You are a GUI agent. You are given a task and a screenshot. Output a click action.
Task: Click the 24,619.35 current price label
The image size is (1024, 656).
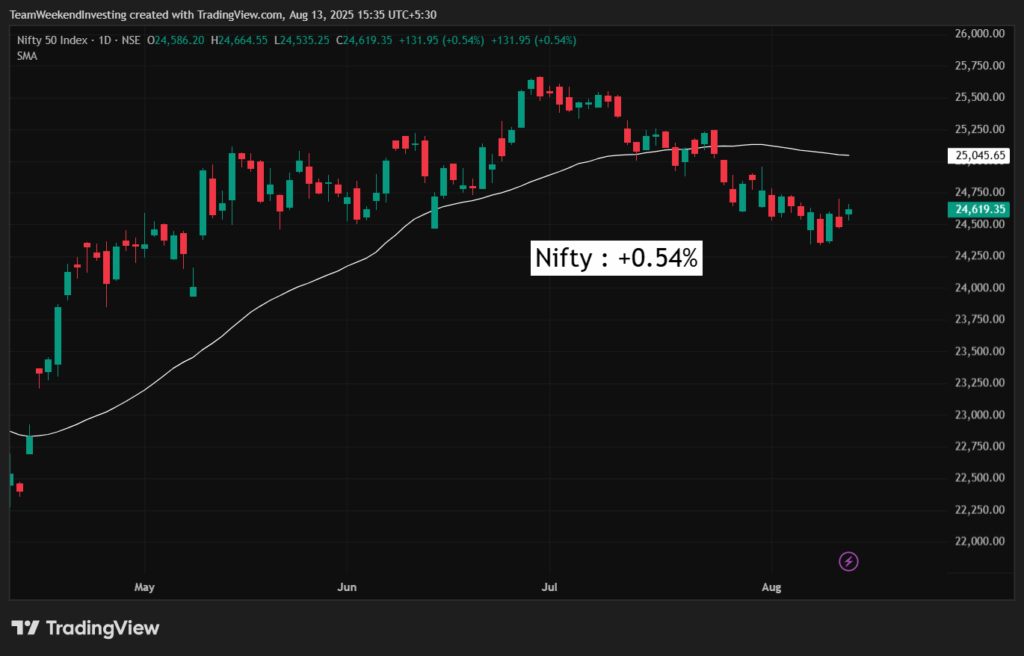[x=979, y=209]
